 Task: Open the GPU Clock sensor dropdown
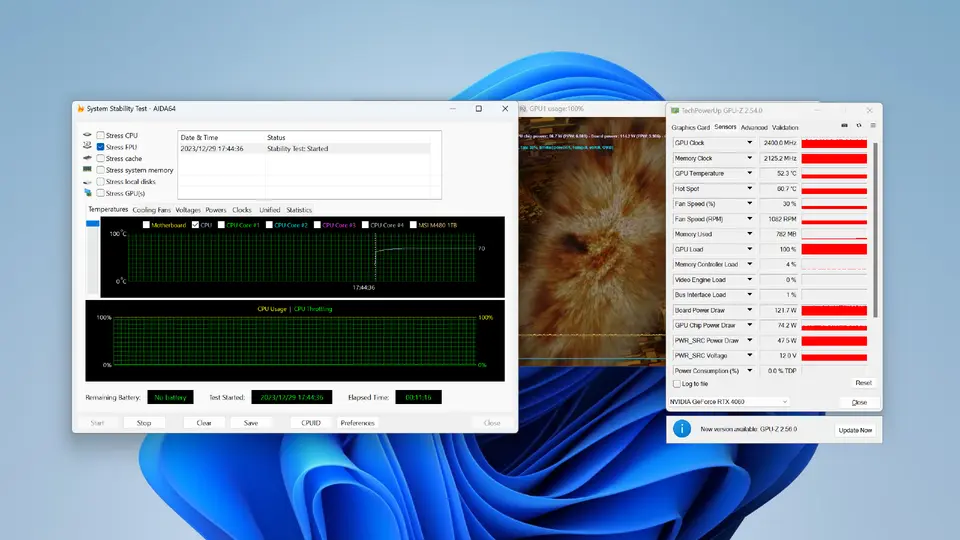coord(749,143)
